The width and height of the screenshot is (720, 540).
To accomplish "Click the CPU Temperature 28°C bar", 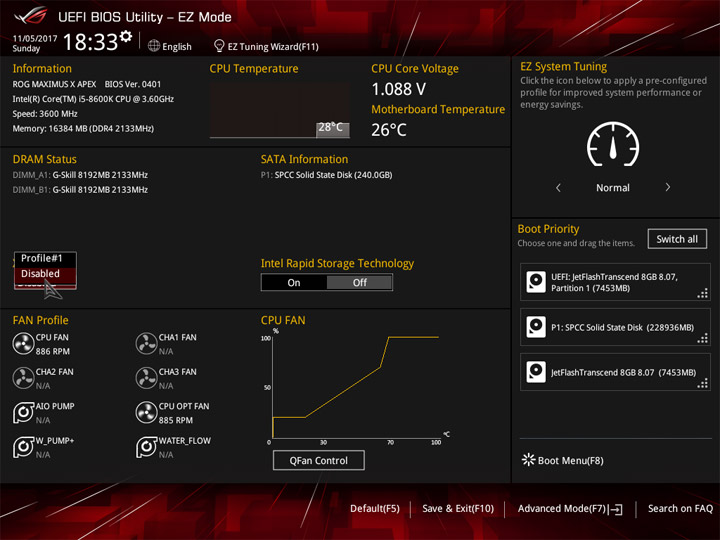I will [x=332, y=129].
